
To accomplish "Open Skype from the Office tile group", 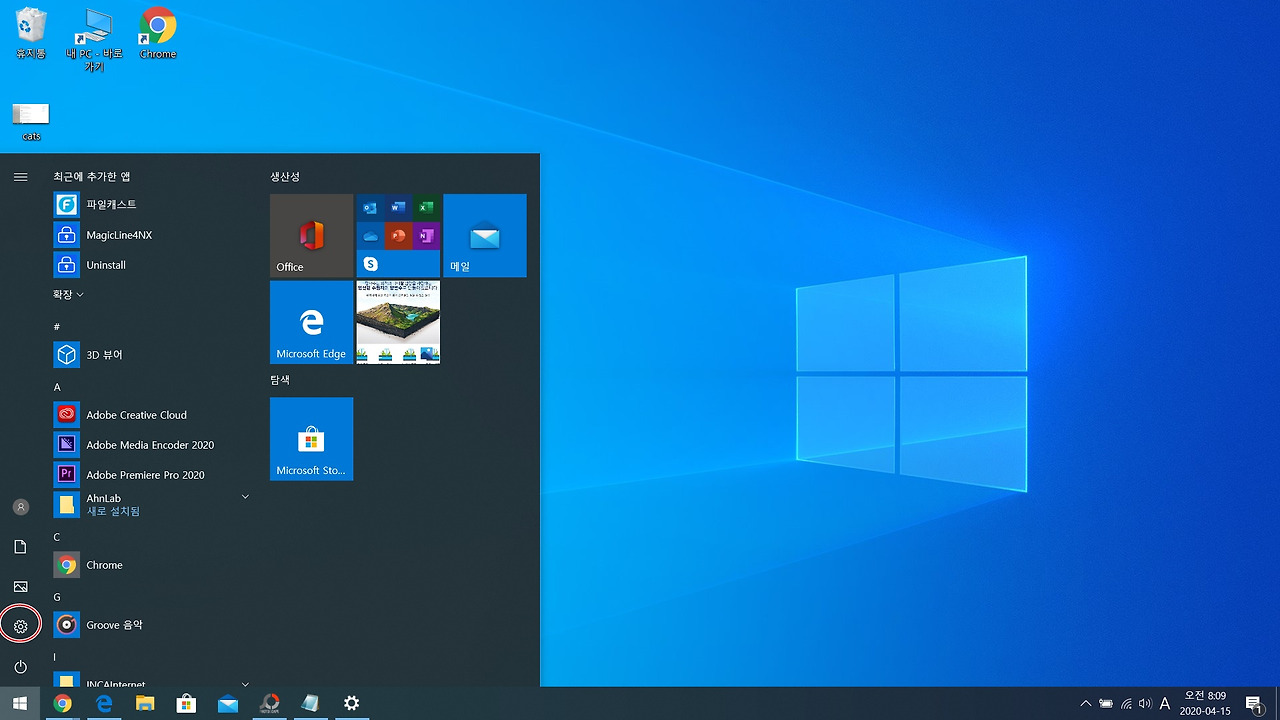I will 370,263.
